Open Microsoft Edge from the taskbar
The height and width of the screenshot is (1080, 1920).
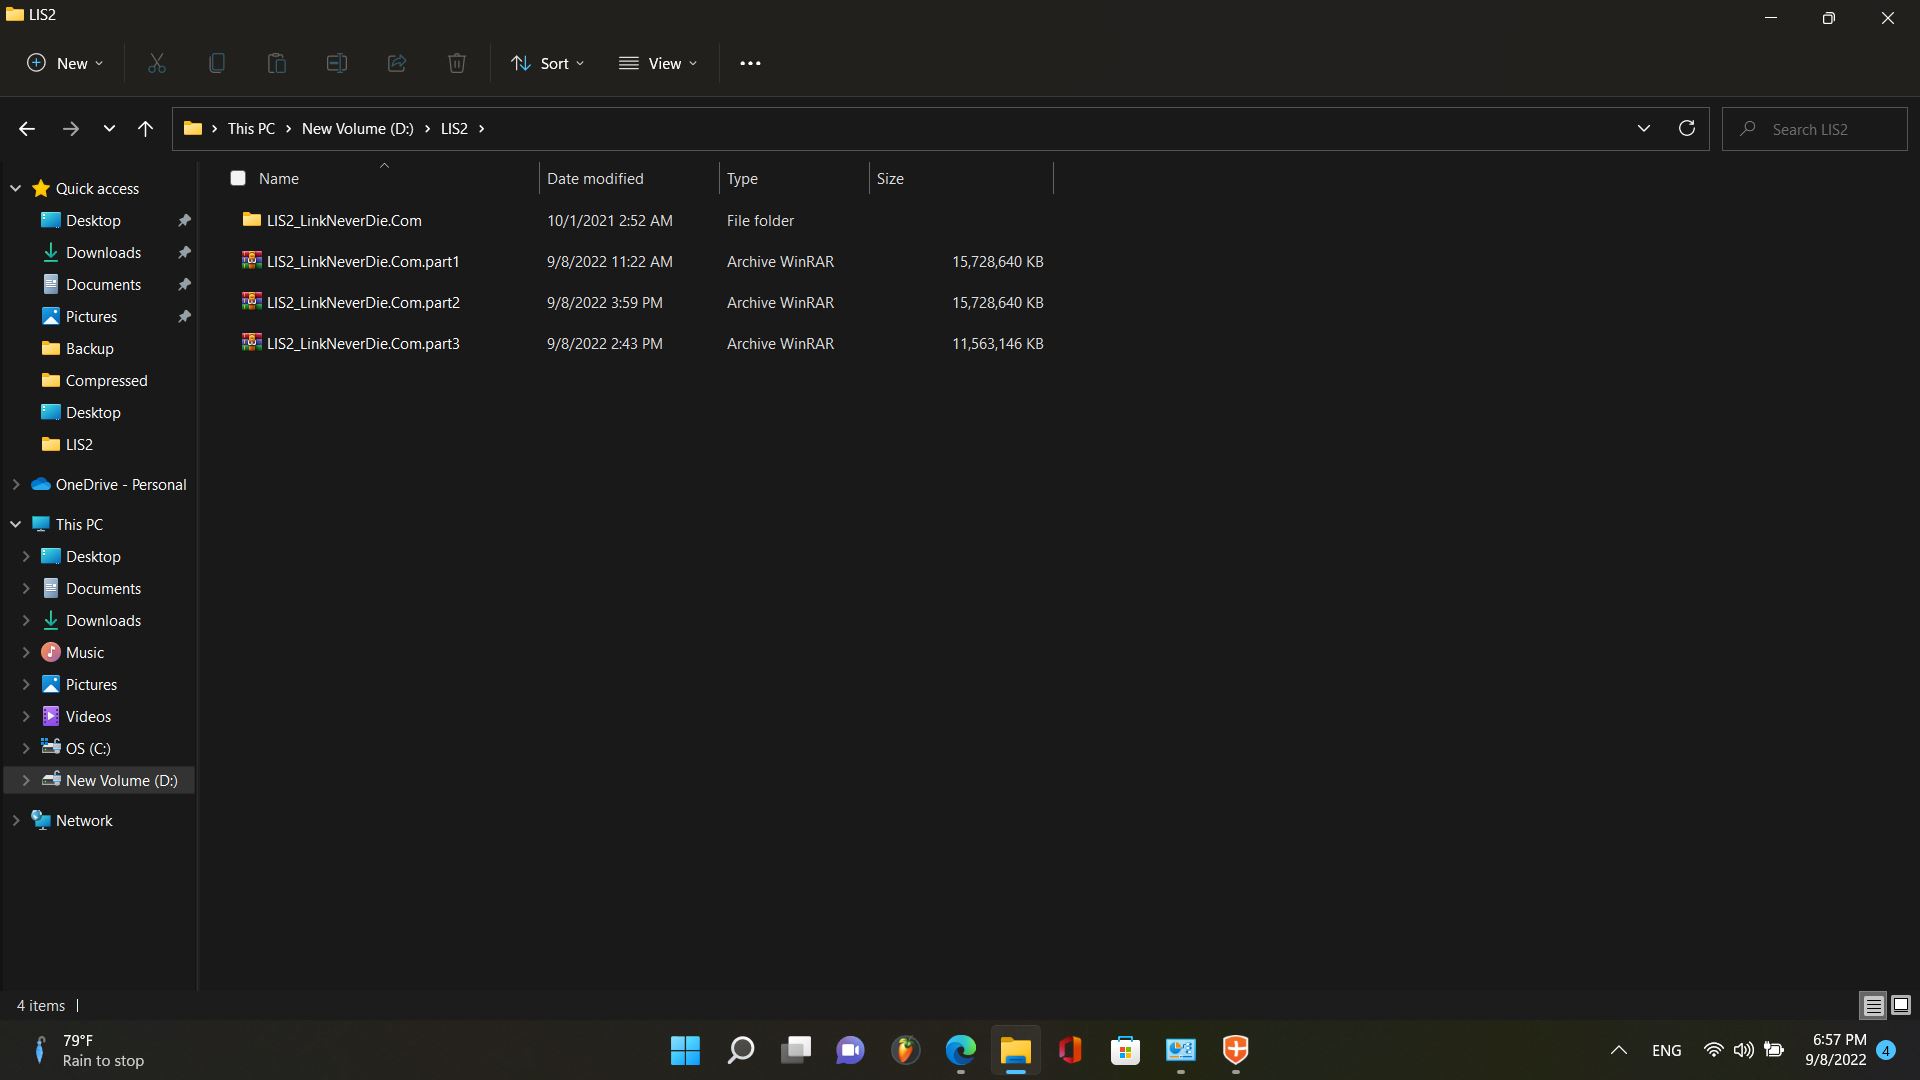coord(960,1050)
